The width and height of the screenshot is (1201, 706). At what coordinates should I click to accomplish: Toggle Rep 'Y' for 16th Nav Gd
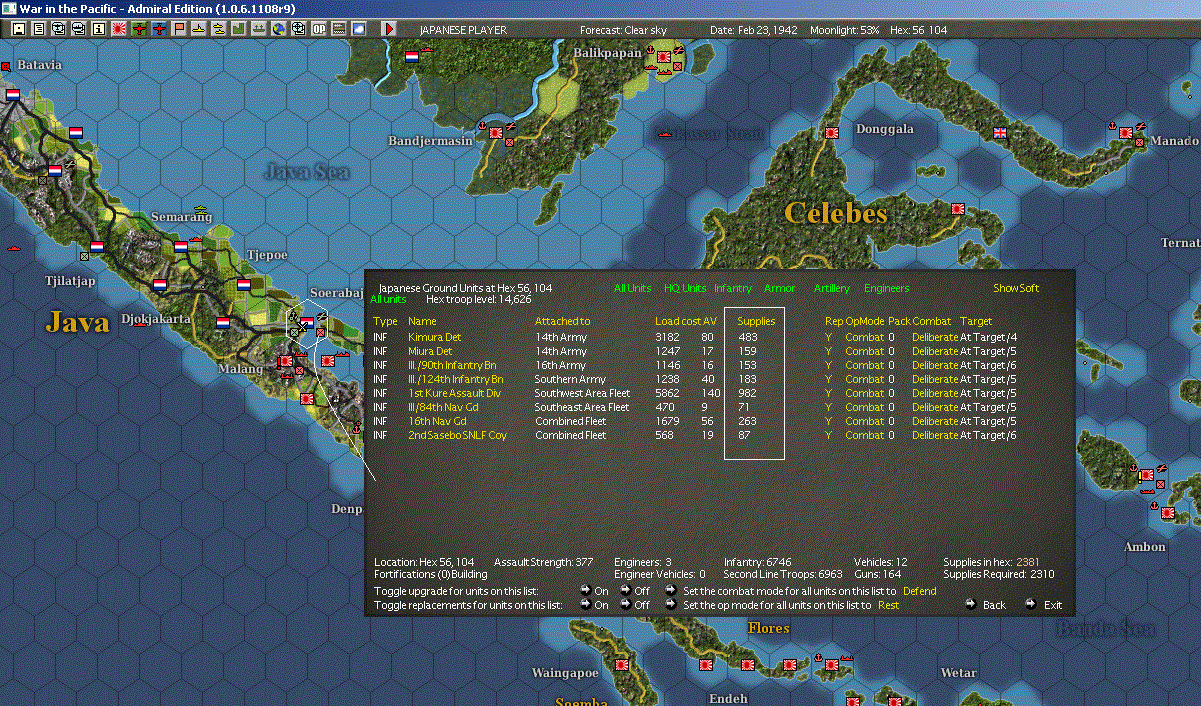click(x=828, y=421)
